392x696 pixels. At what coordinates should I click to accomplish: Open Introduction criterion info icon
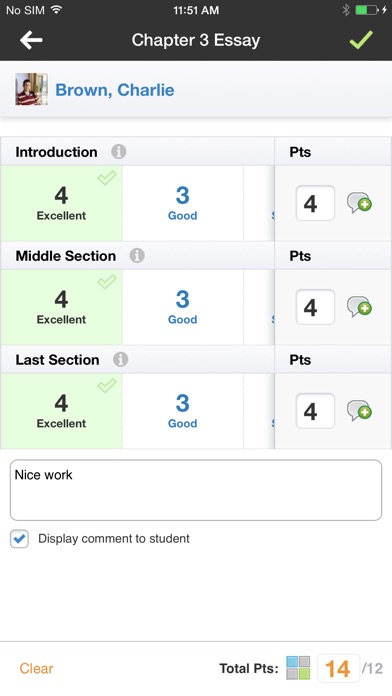coord(119,152)
